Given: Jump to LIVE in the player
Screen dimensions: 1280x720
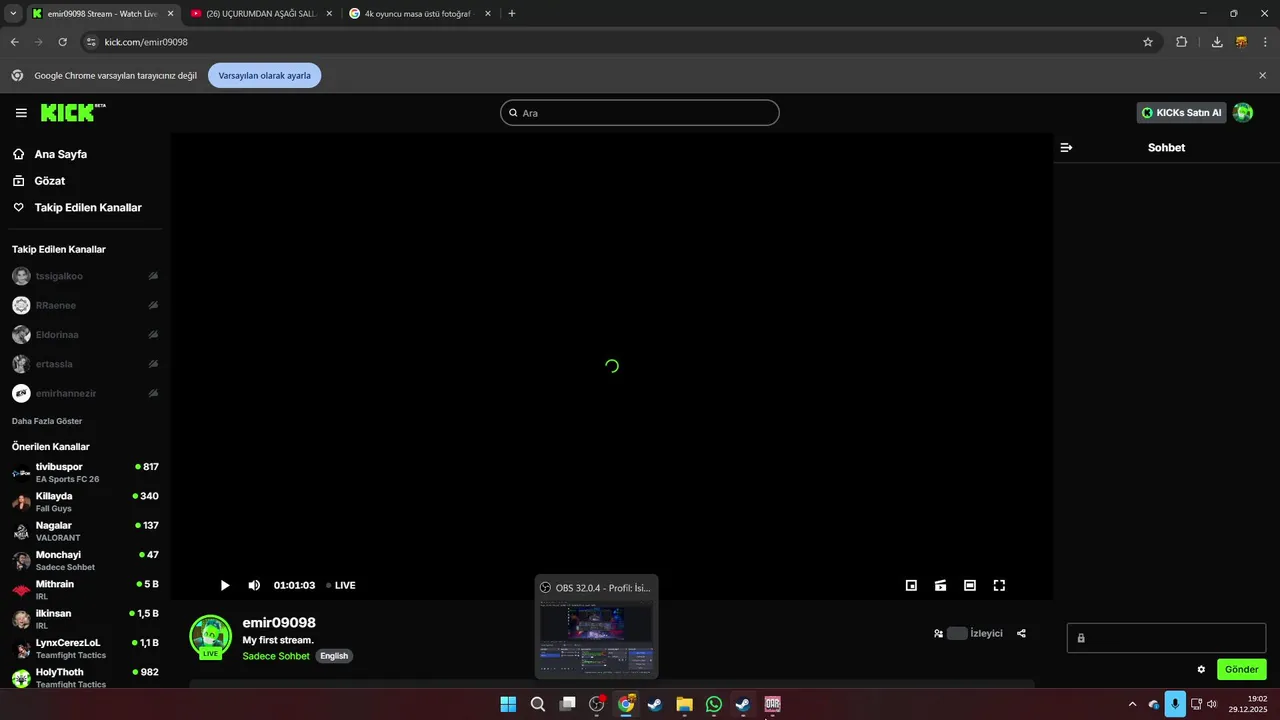Looking at the screenshot, I should click(341, 585).
